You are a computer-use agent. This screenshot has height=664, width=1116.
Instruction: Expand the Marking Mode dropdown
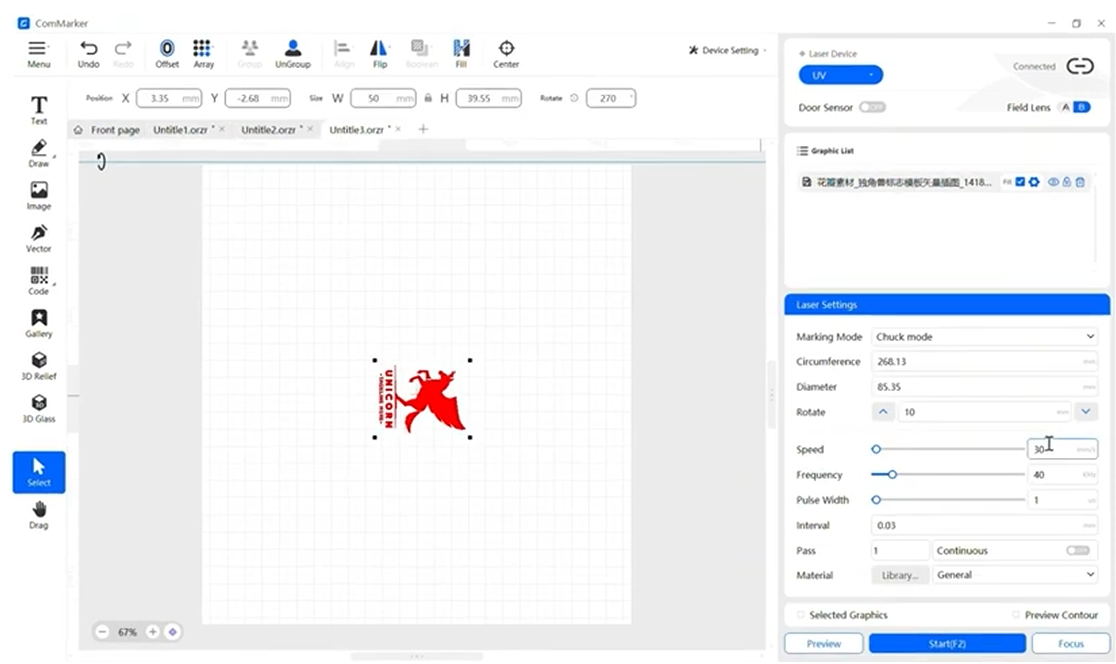985,337
